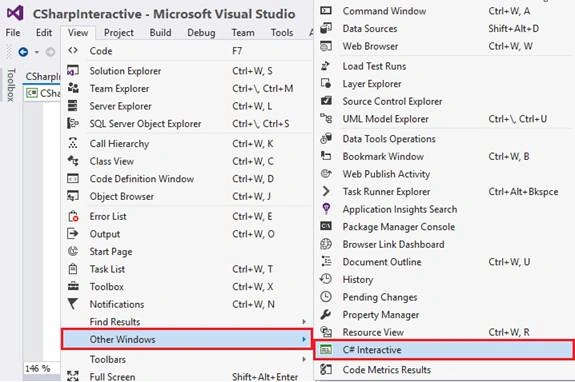Click the Server Explorer icon
The width and height of the screenshot is (575, 382).
(73, 106)
